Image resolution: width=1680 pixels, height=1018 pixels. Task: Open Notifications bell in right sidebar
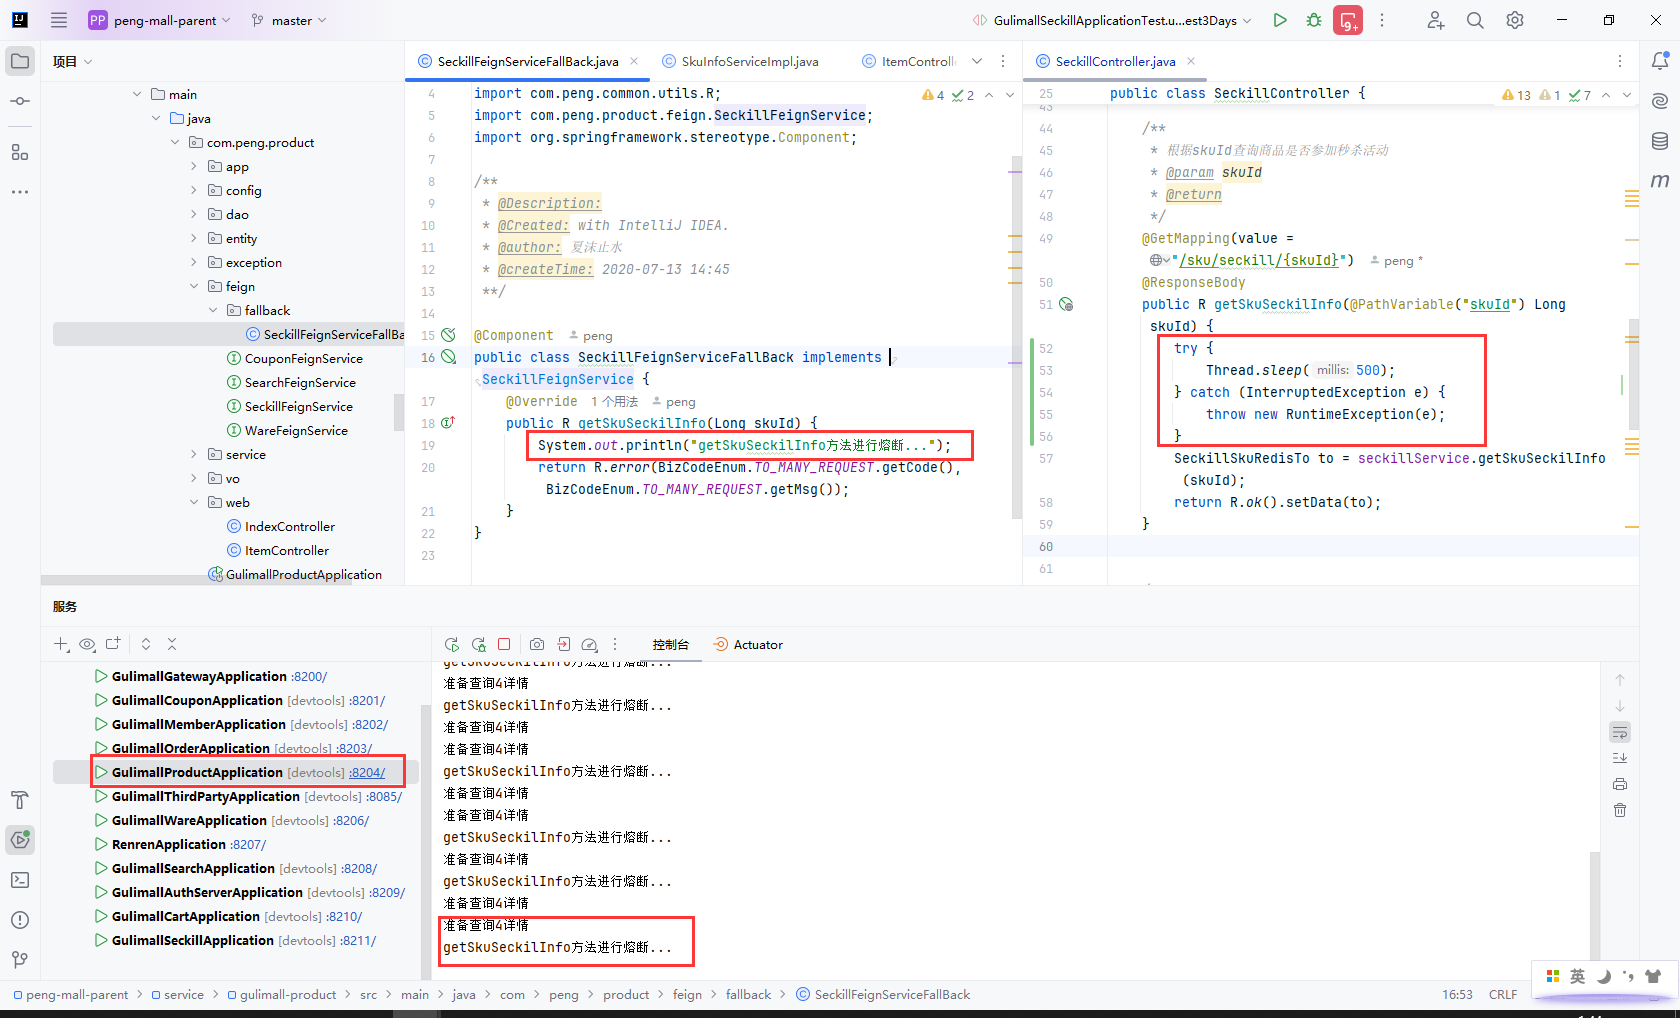pos(1660,61)
